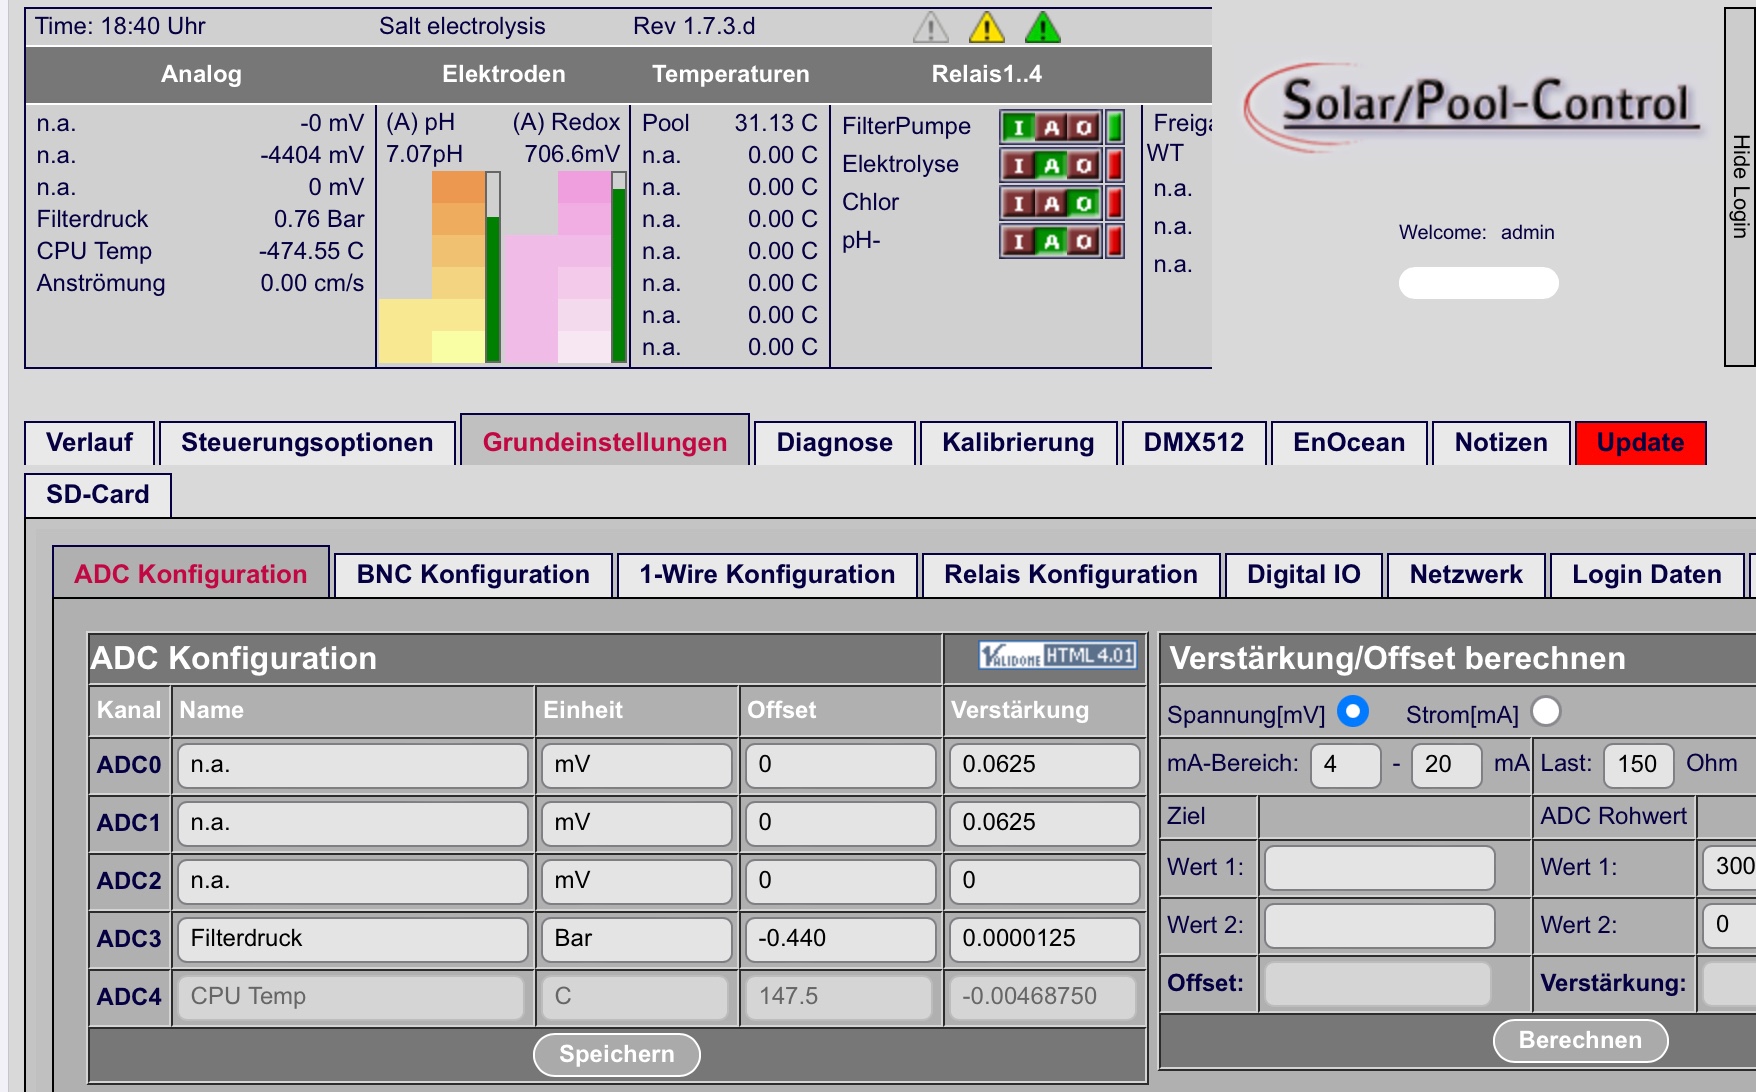Viewport: 1756px width, 1092px height.
Task: Click the mA-Bereich upper value '20' field
Action: coord(1447,765)
